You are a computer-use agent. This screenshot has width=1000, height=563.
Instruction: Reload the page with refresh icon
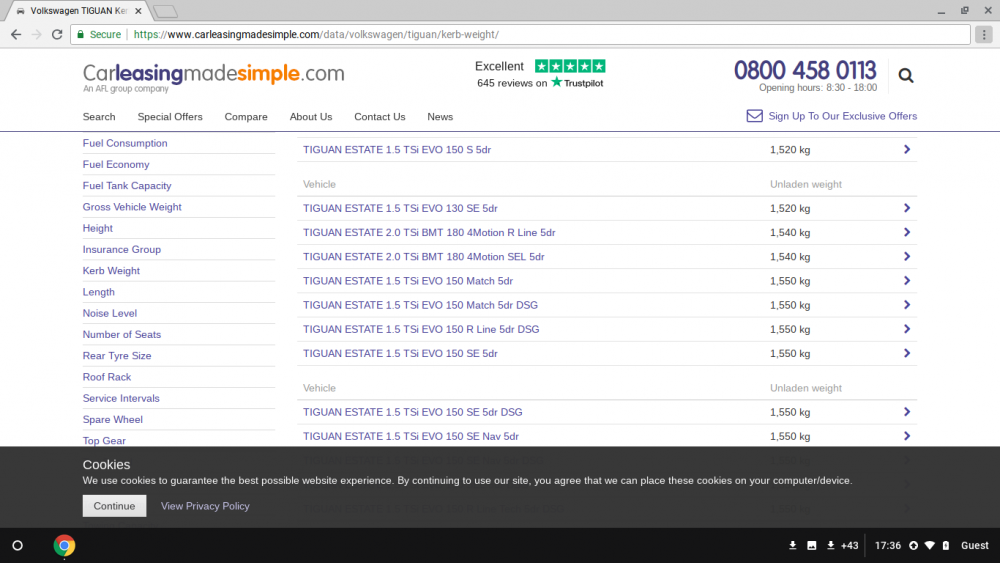coord(57,34)
